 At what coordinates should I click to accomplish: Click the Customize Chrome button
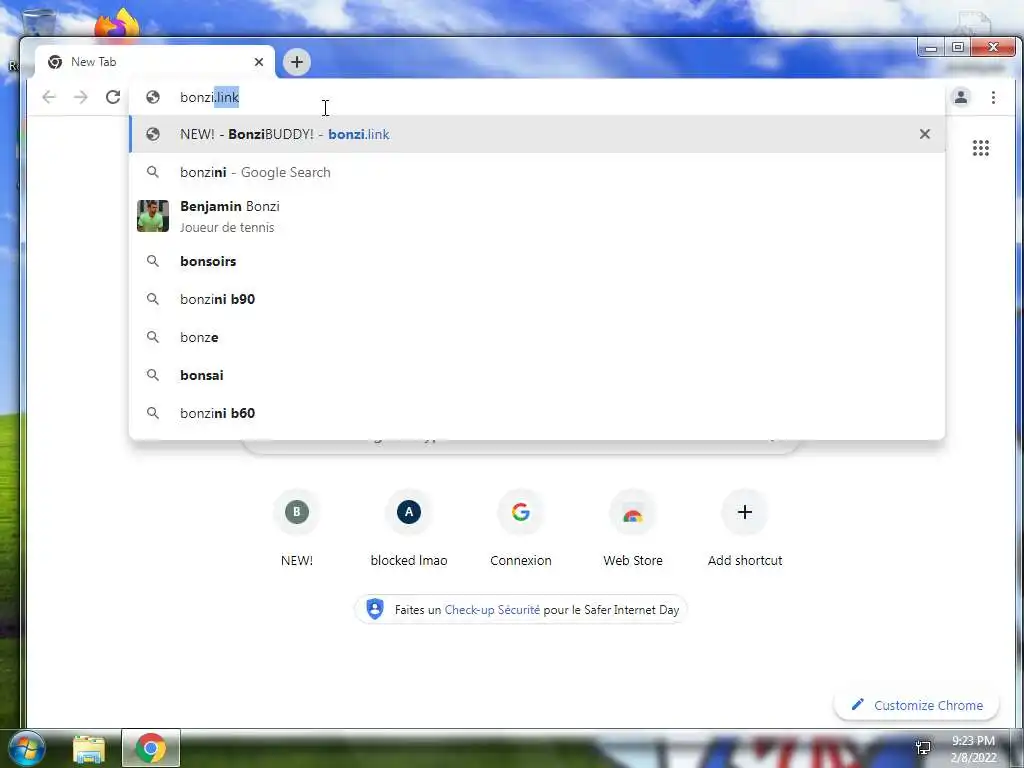click(x=916, y=705)
